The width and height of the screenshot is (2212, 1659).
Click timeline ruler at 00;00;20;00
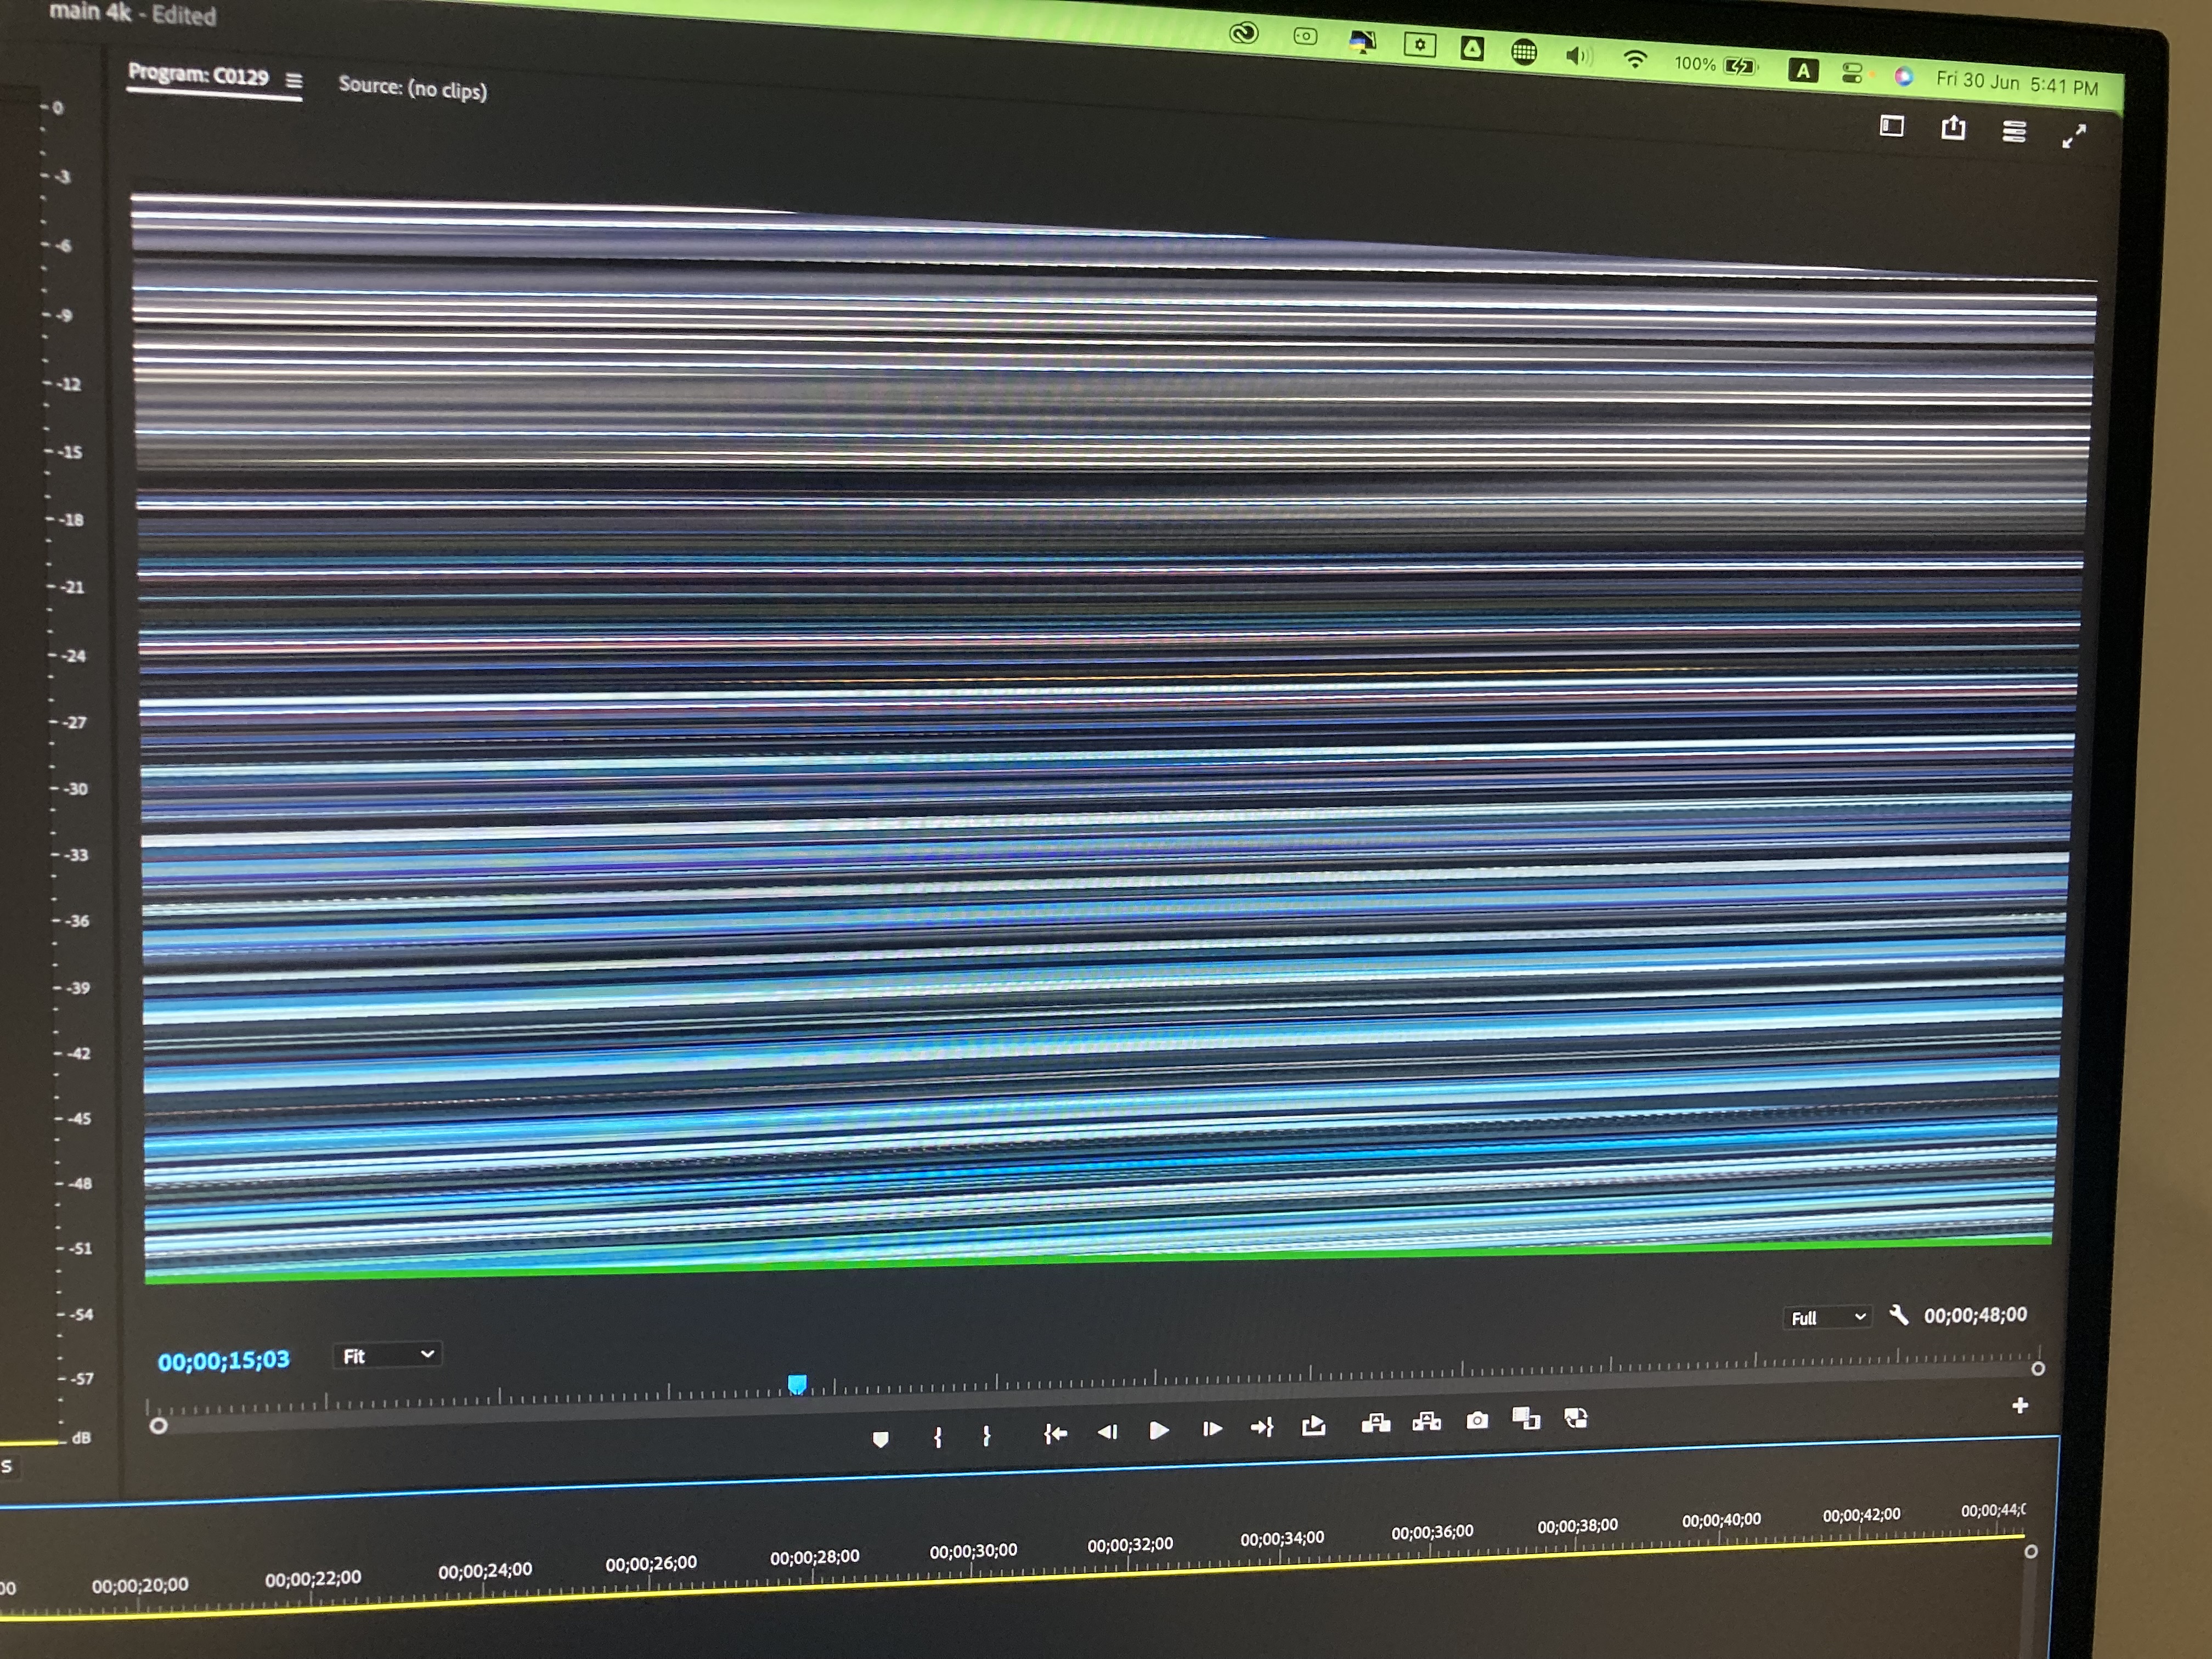(x=140, y=1585)
